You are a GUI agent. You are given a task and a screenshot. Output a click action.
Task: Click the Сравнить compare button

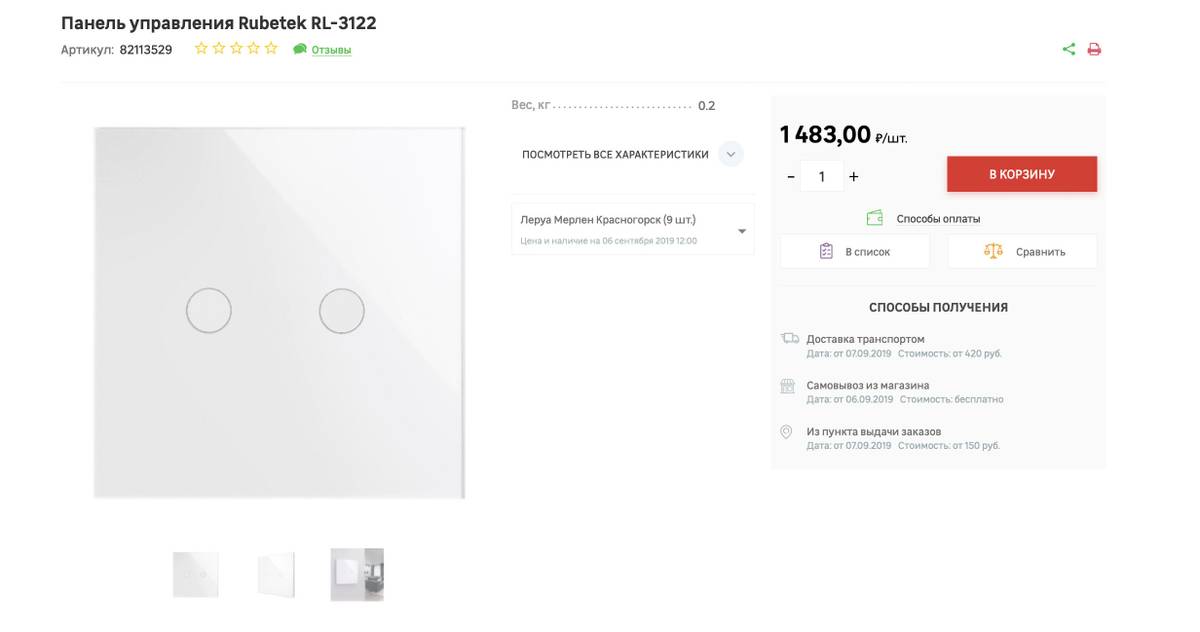[x=1022, y=252]
